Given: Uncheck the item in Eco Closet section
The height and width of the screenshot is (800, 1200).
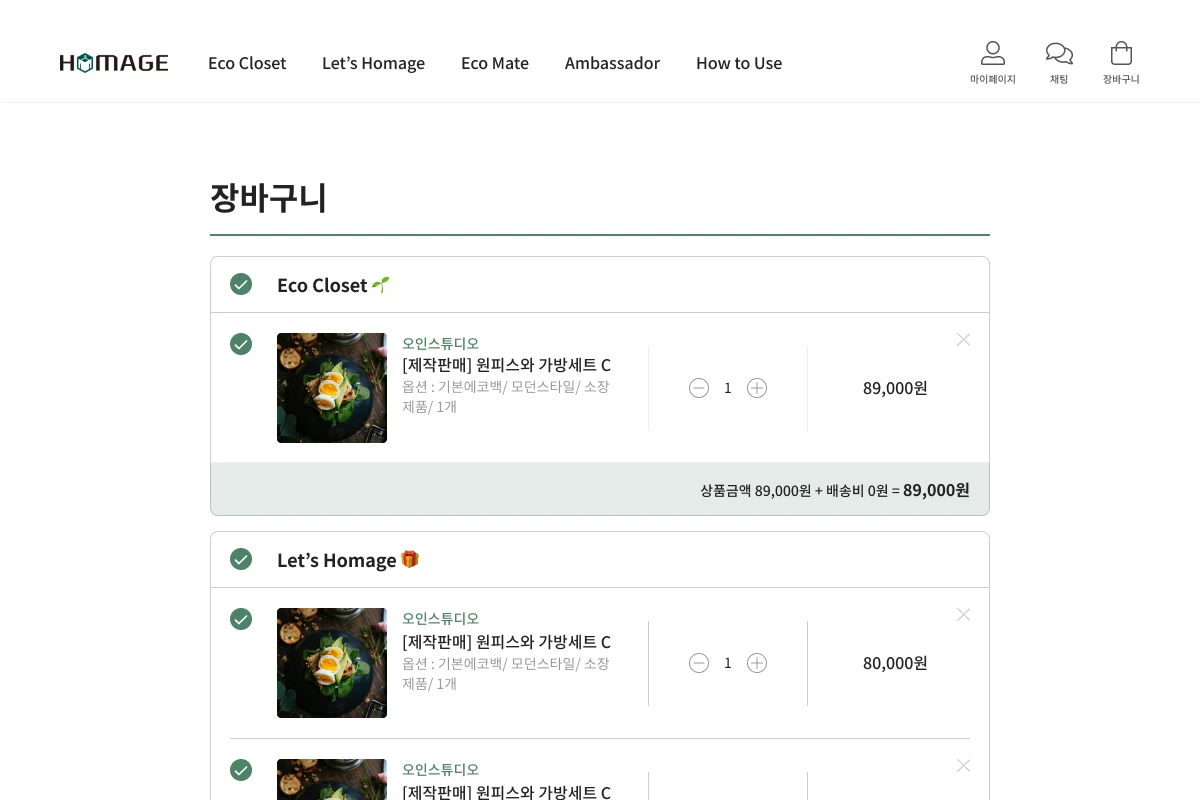Looking at the screenshot, I should point(241,344).
